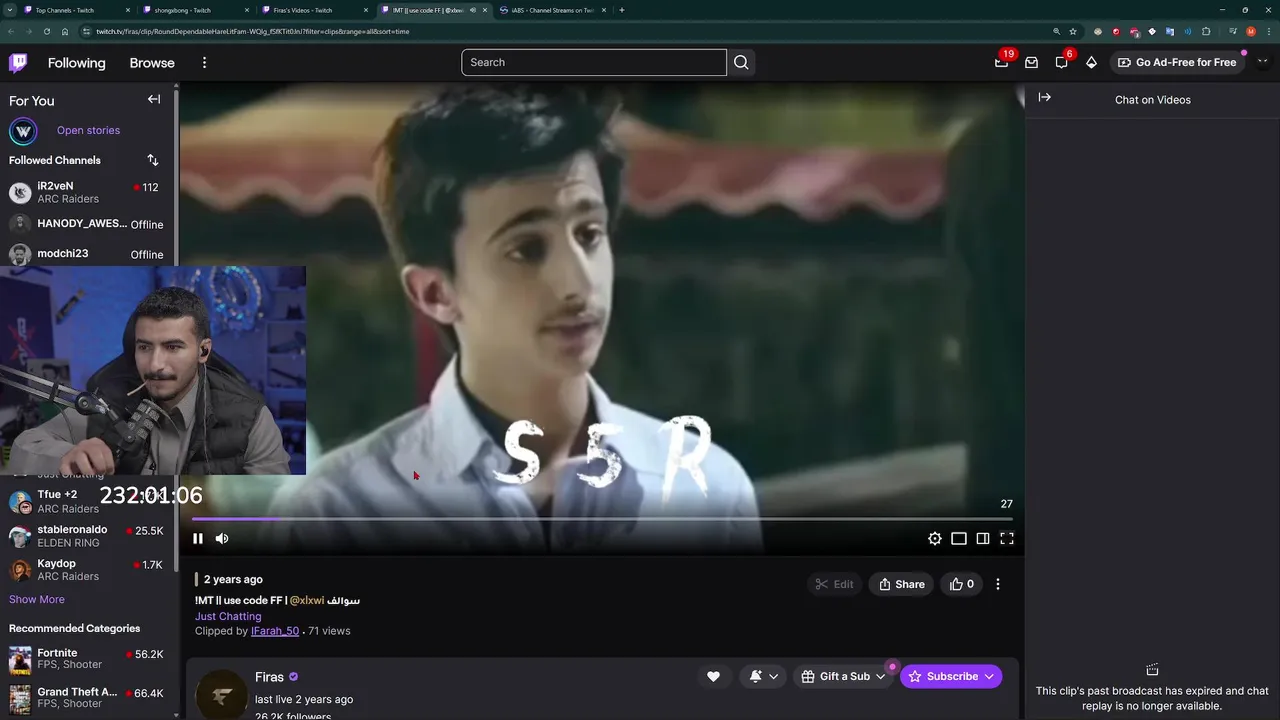The width and height of the screenshot is (1280, 720).
Task: Focus the Twitch Search field
Action: pyautogui.click(x=594, y=62)
